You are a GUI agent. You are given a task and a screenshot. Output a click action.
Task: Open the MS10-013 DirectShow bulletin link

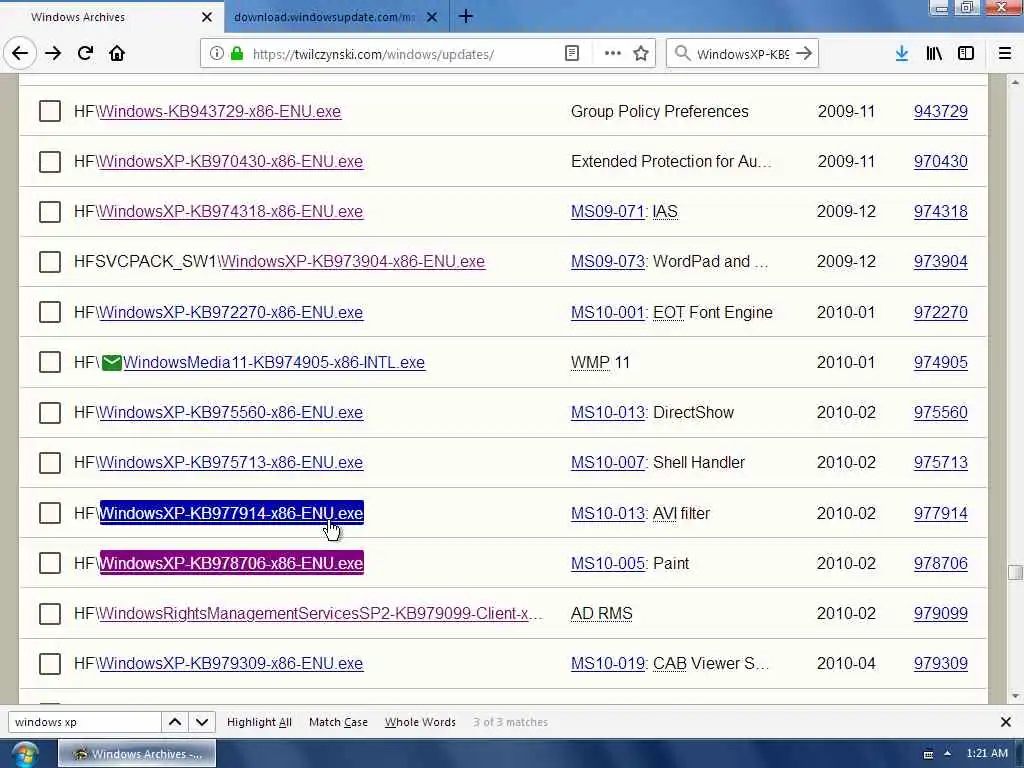pyautogui.click(x=607, y=412)
